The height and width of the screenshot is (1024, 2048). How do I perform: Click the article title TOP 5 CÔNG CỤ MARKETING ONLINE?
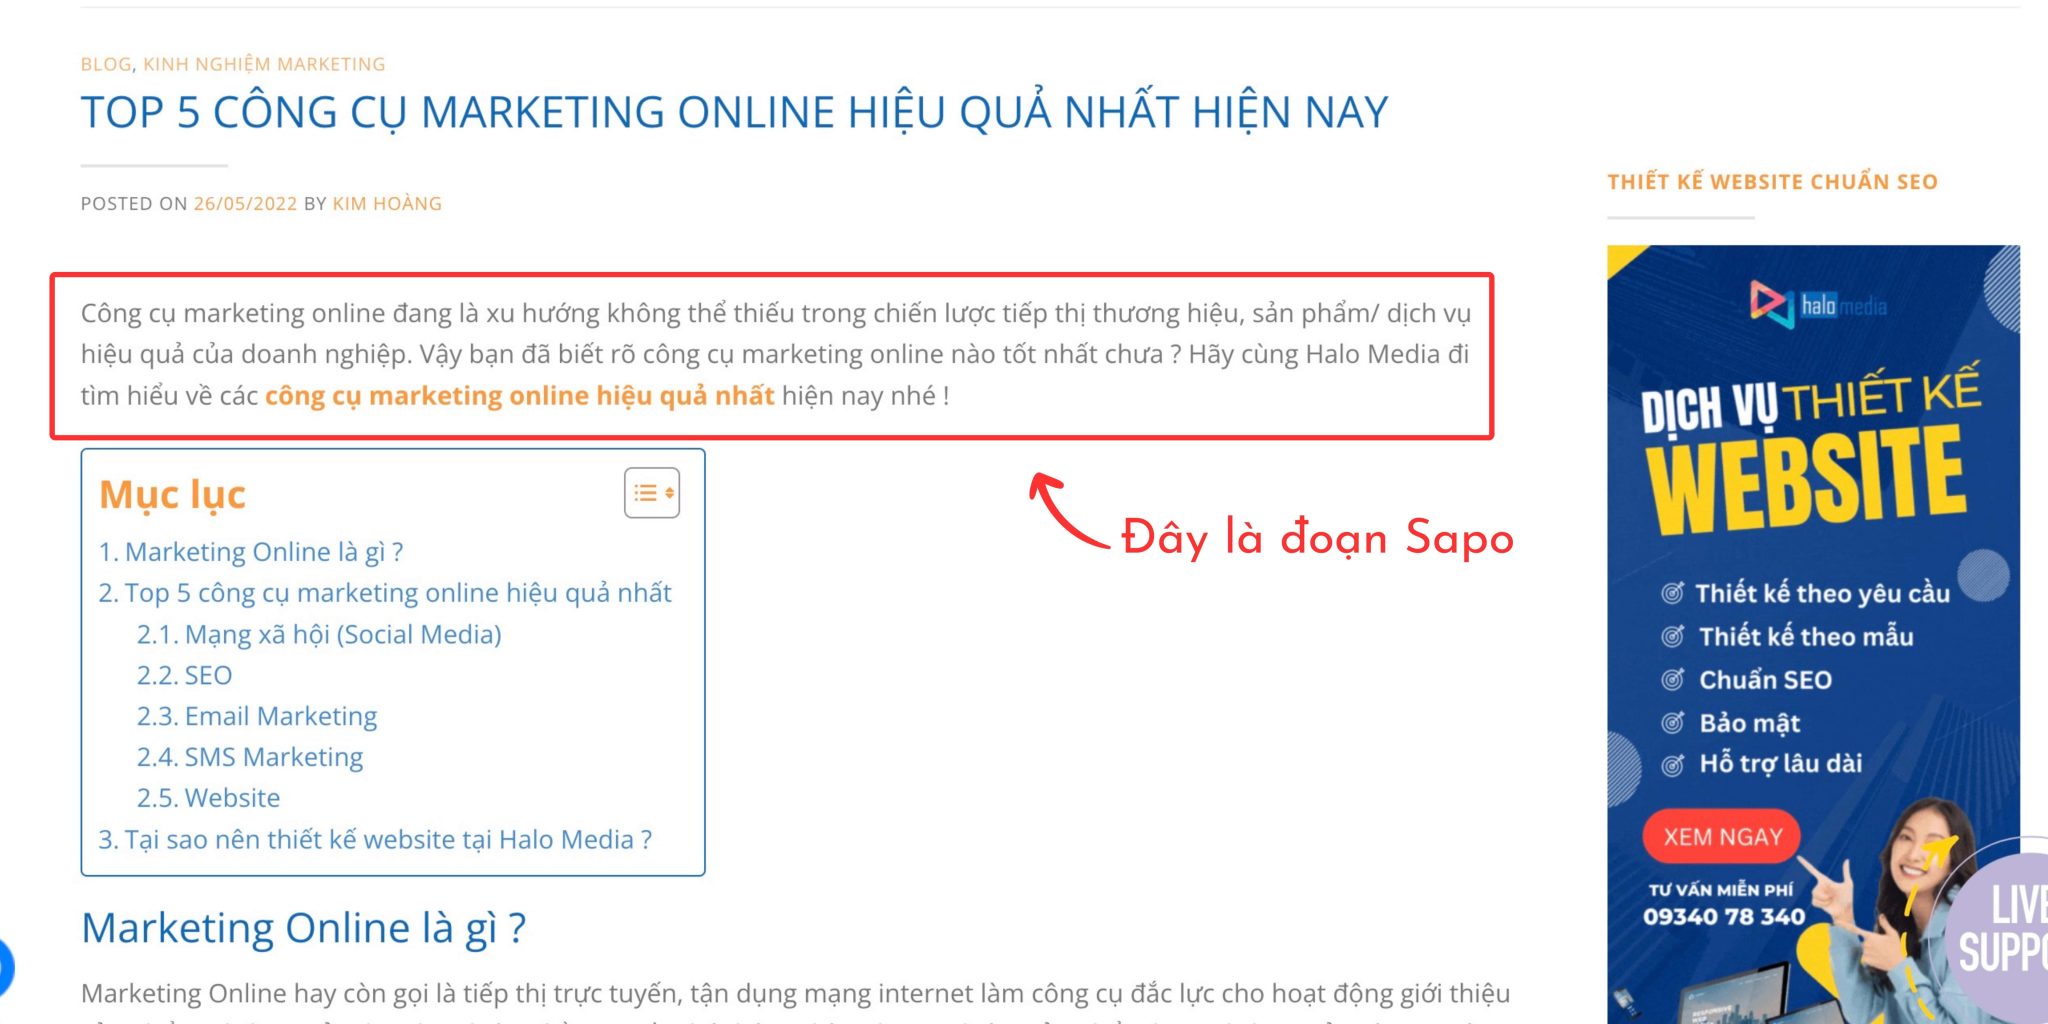(x=735, y=112)
